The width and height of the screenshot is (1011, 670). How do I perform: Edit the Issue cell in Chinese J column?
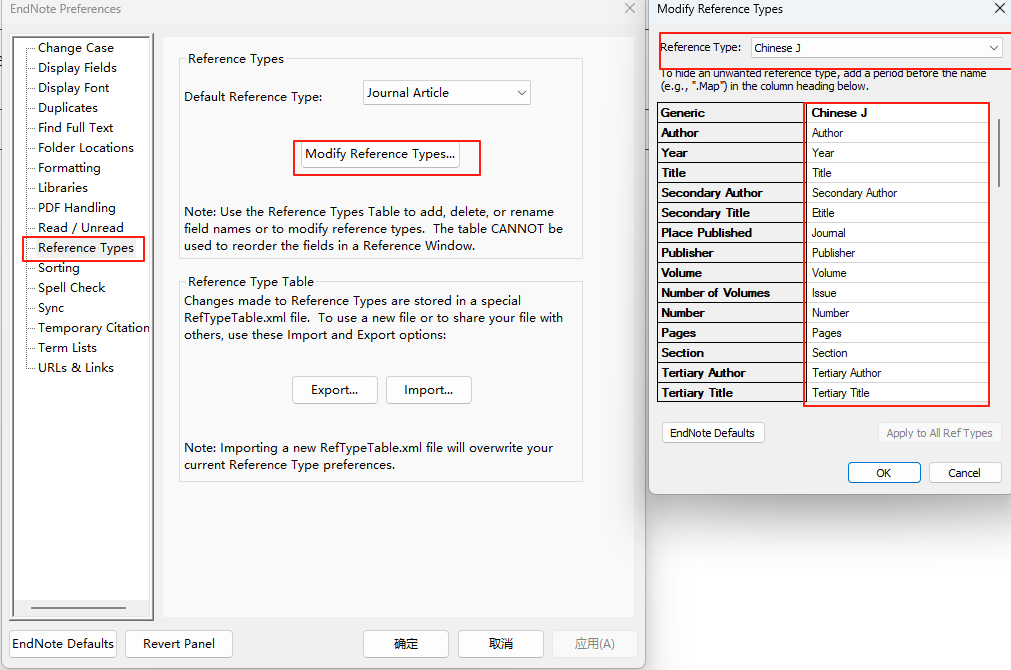pyautogui.click(x=898, y=293)
